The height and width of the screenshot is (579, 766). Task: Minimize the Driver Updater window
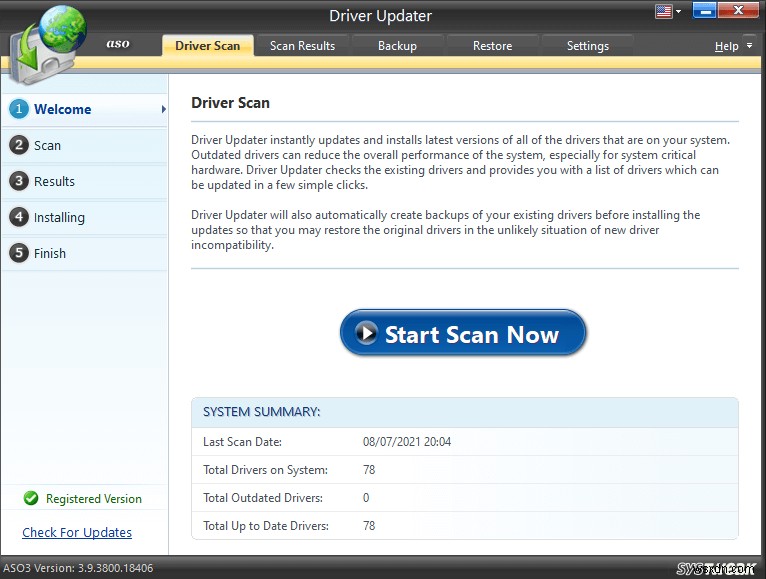click(x=704, y=10)
